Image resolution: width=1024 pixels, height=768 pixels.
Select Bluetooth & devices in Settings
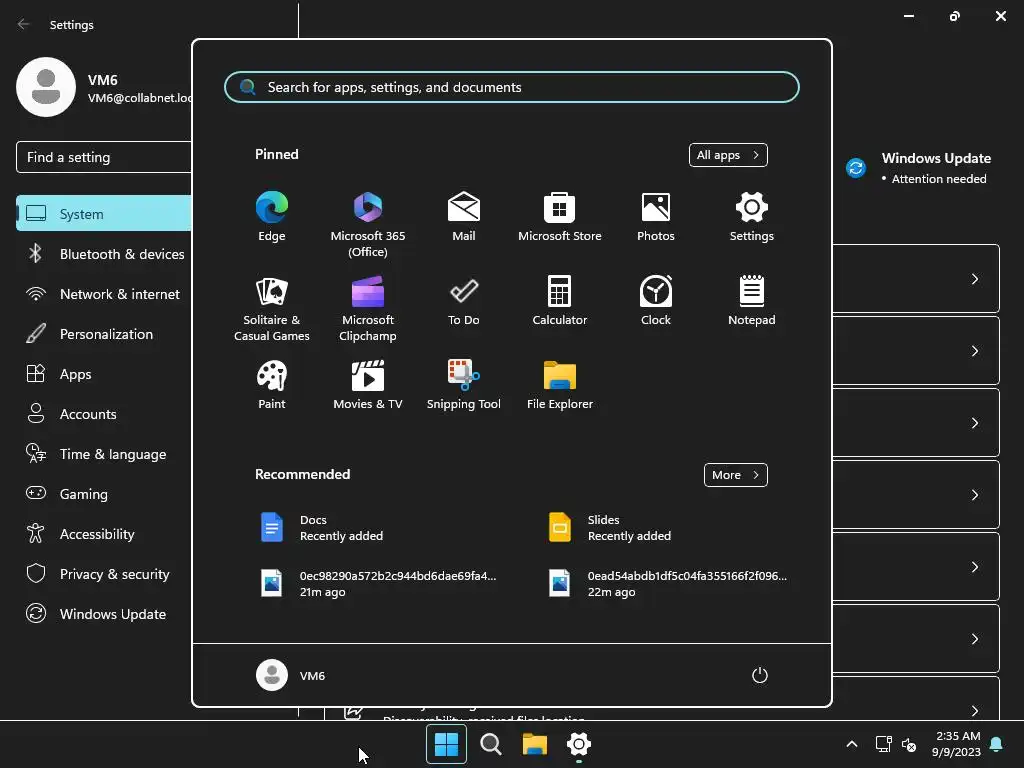click(104, 254)
